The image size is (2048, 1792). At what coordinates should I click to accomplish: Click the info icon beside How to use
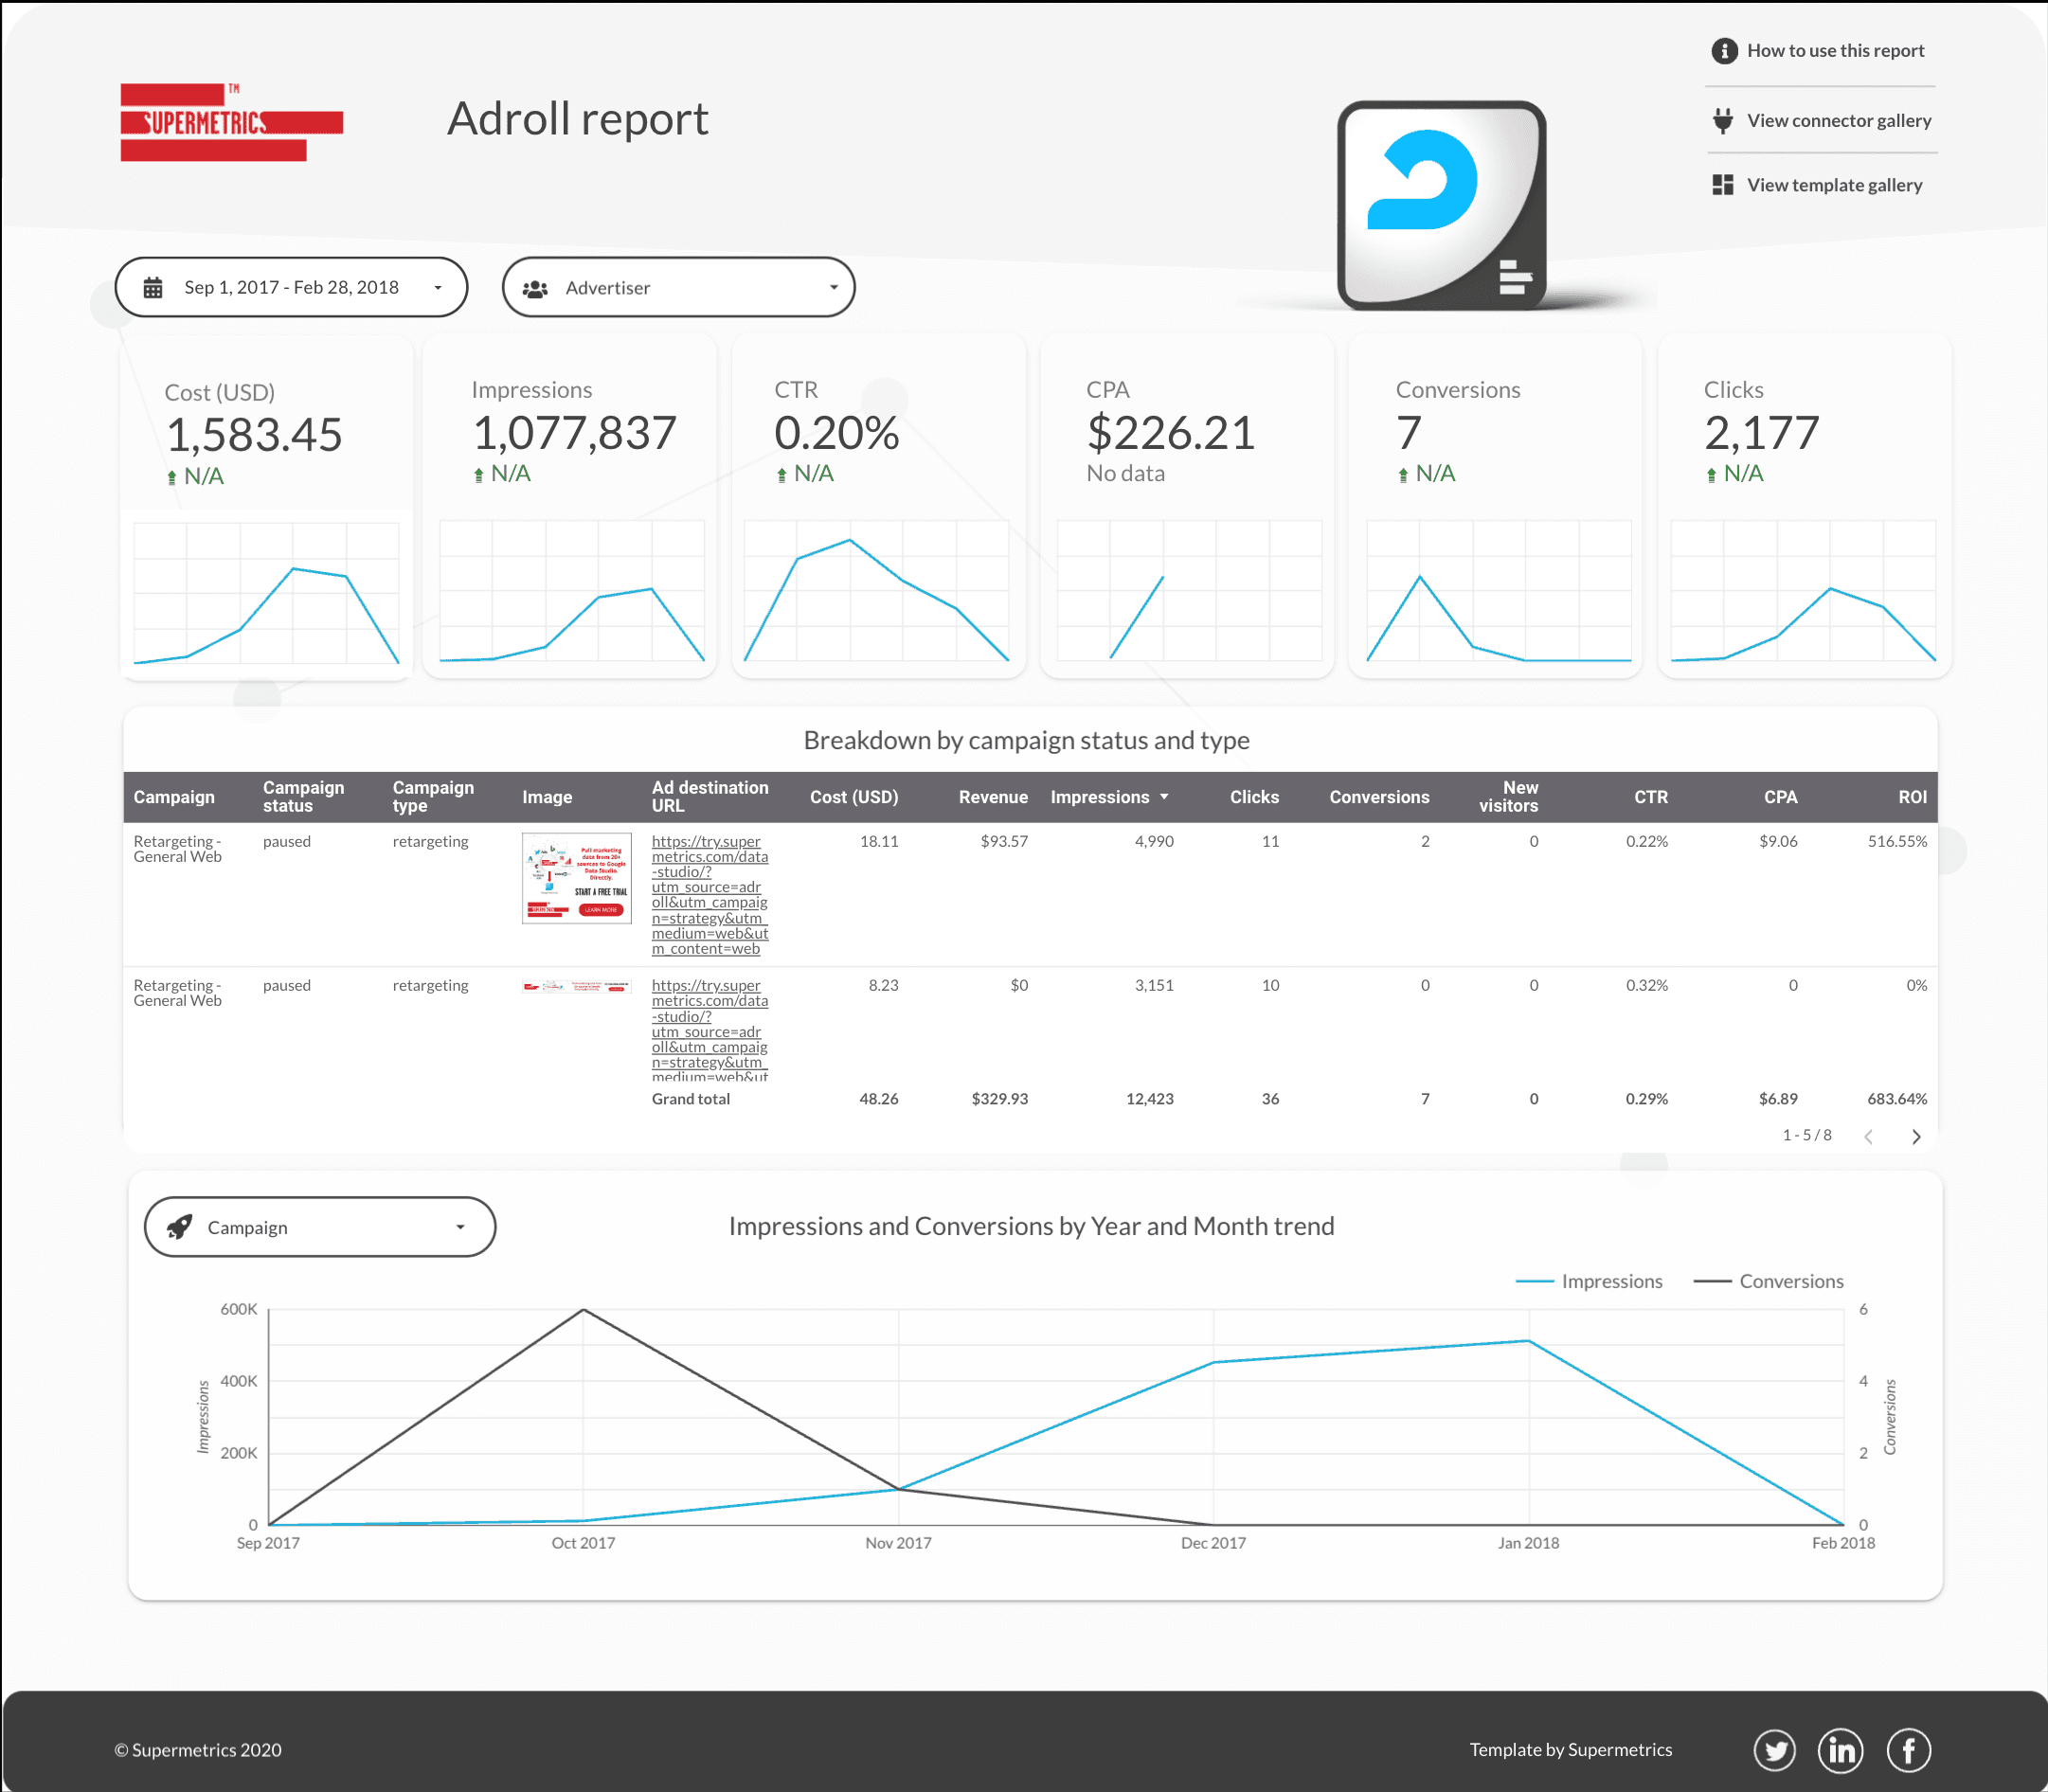pos(1724,51)
